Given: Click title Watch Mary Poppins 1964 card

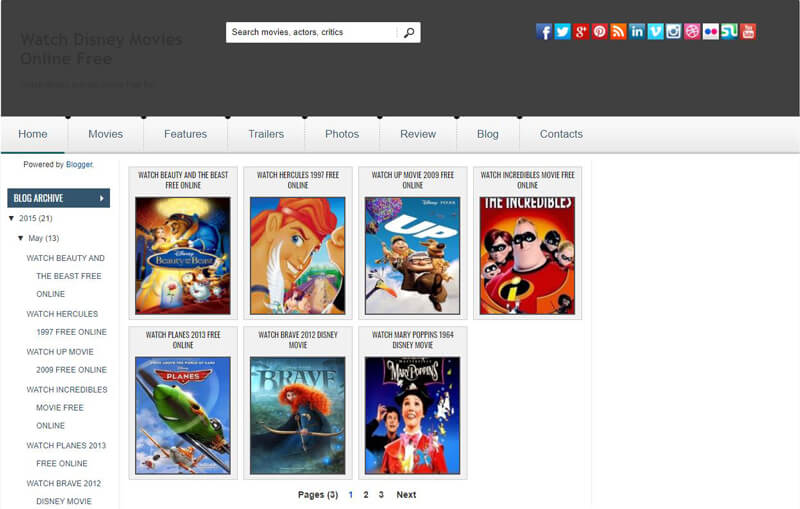Looking at the screenshot, I should [x=412, y=340].
